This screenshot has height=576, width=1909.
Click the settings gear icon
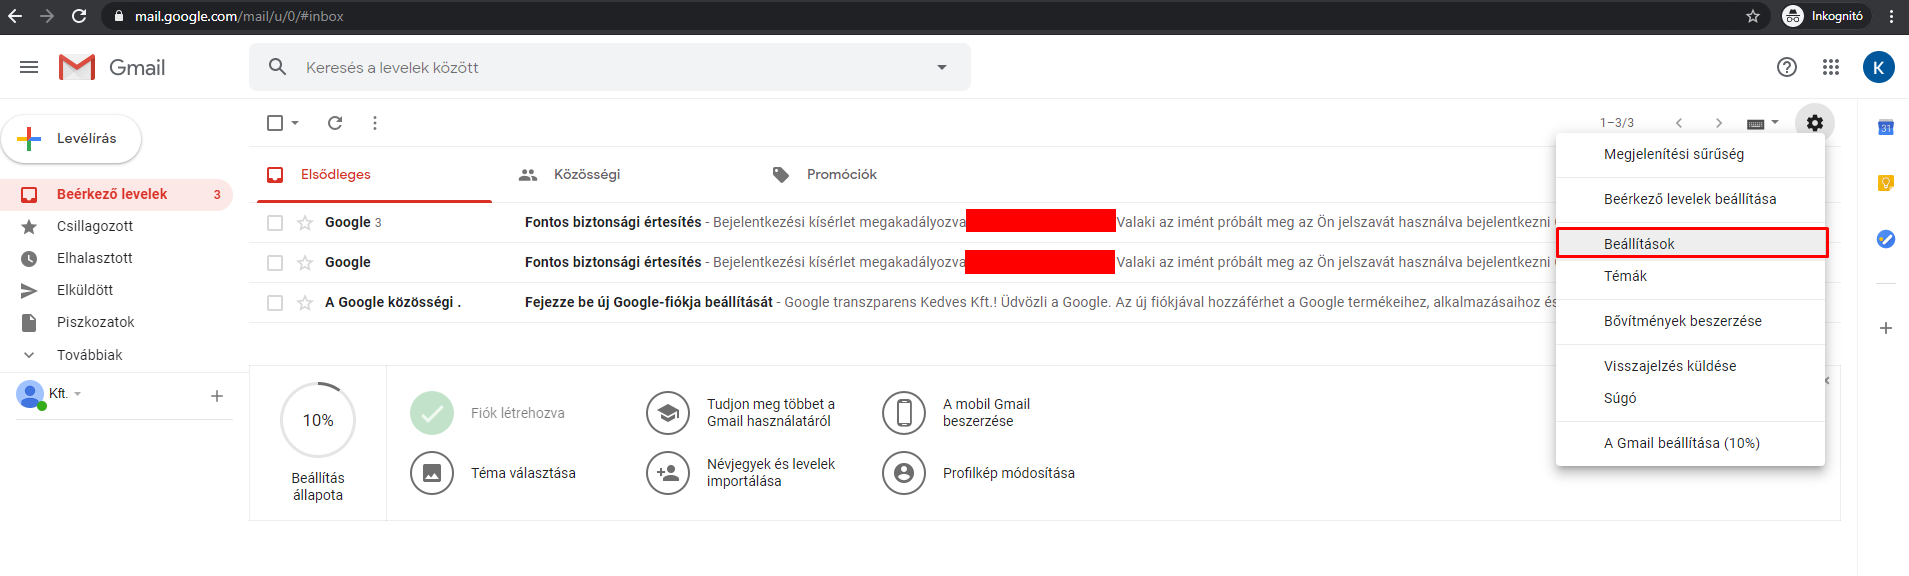coord(1815,123)
